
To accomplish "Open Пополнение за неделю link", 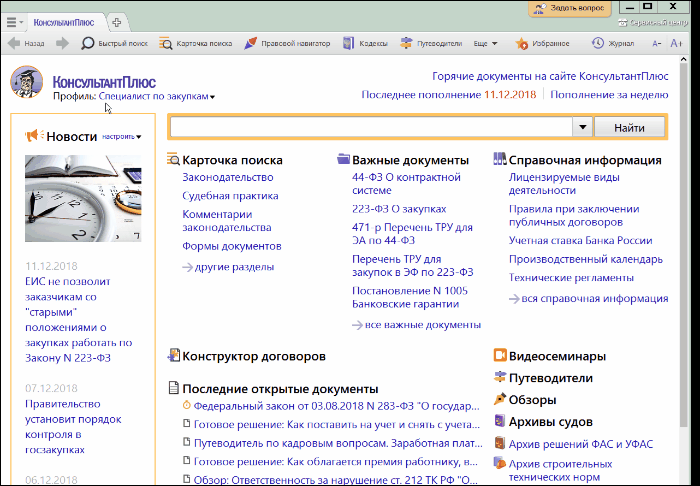I will [609, 95].
